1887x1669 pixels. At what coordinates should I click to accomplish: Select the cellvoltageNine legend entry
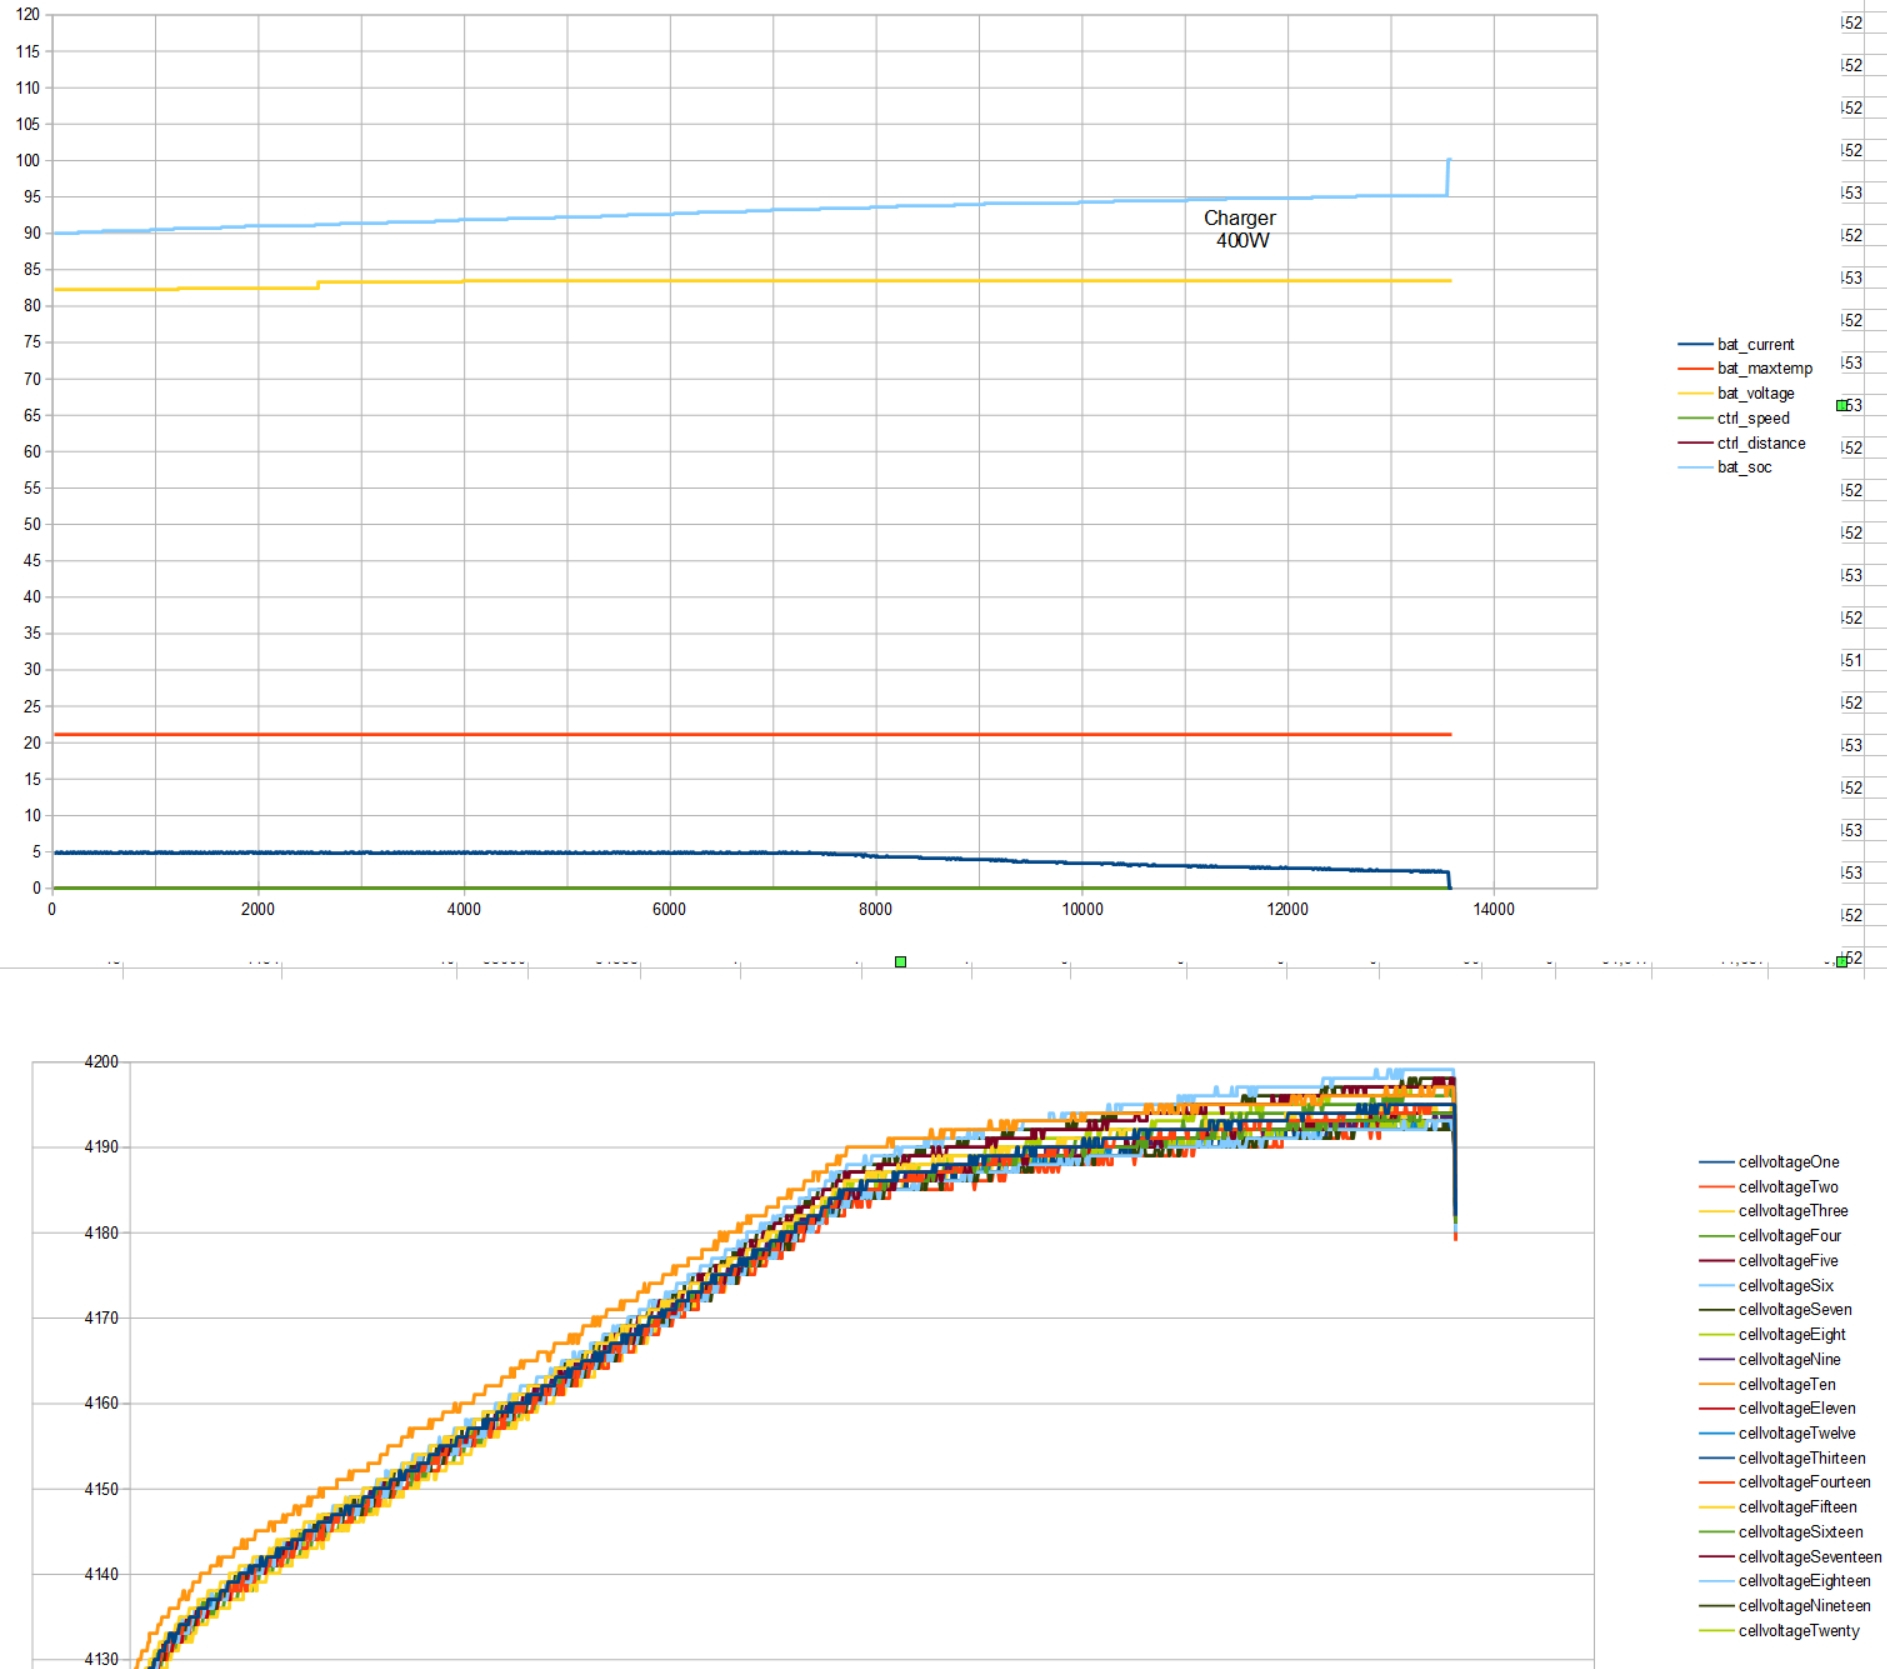click(x=1789, y=1359)
